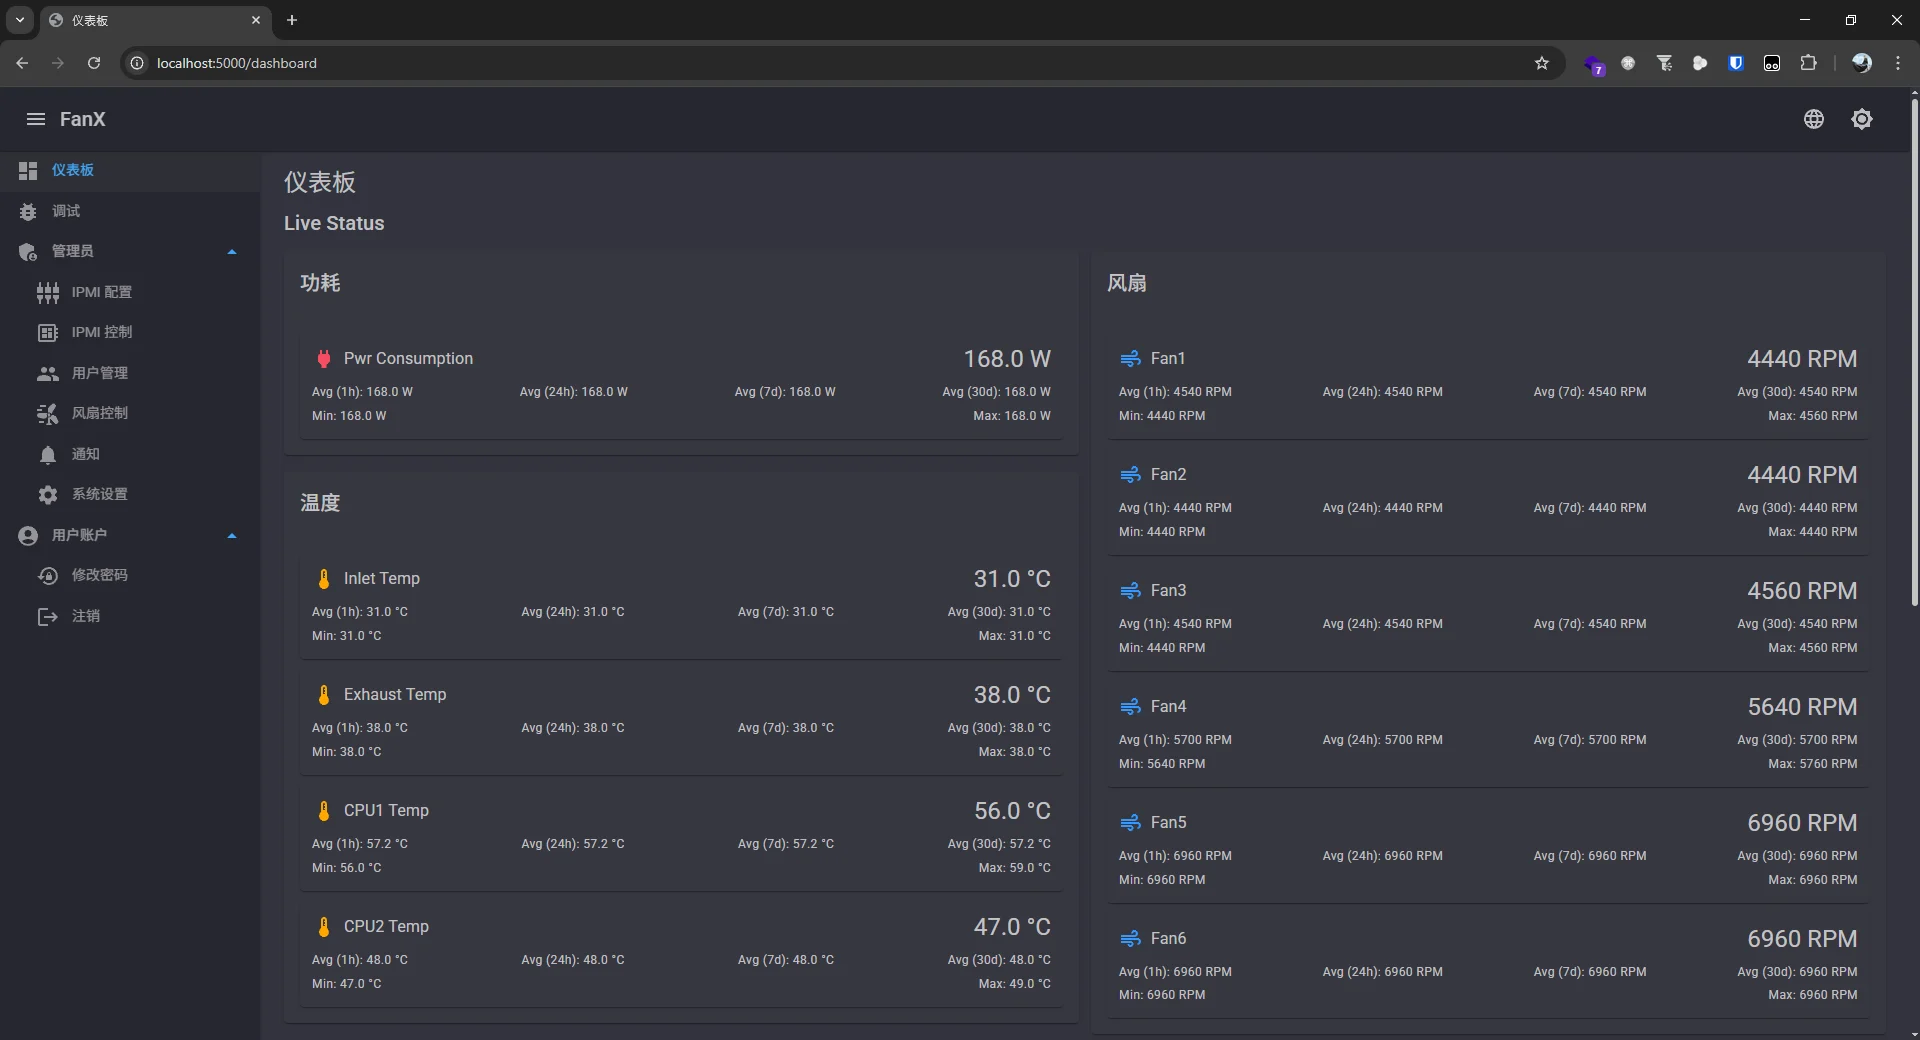
Task: Click the thermometer icon for CPU2 Temp
Action: (324, 927)
